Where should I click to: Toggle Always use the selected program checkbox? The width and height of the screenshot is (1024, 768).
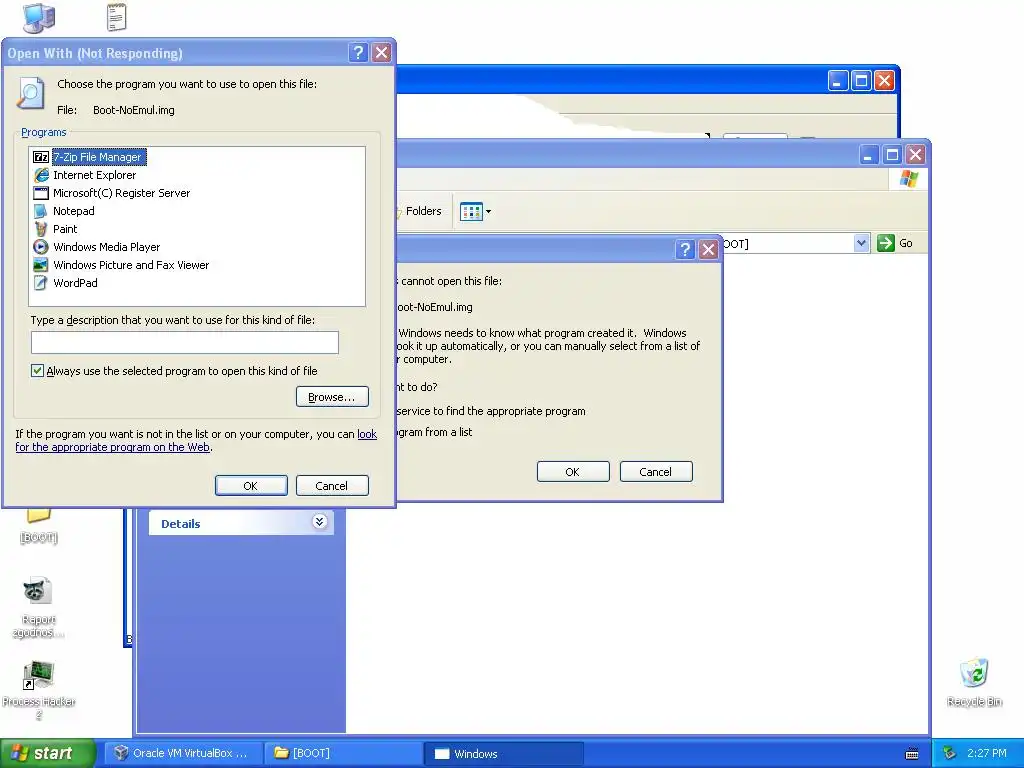(37, 371)
